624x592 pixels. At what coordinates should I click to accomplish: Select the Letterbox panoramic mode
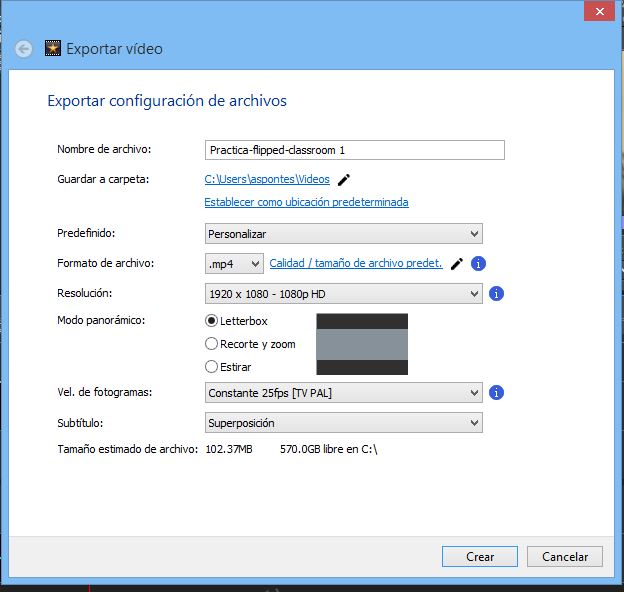click(211, 321)
